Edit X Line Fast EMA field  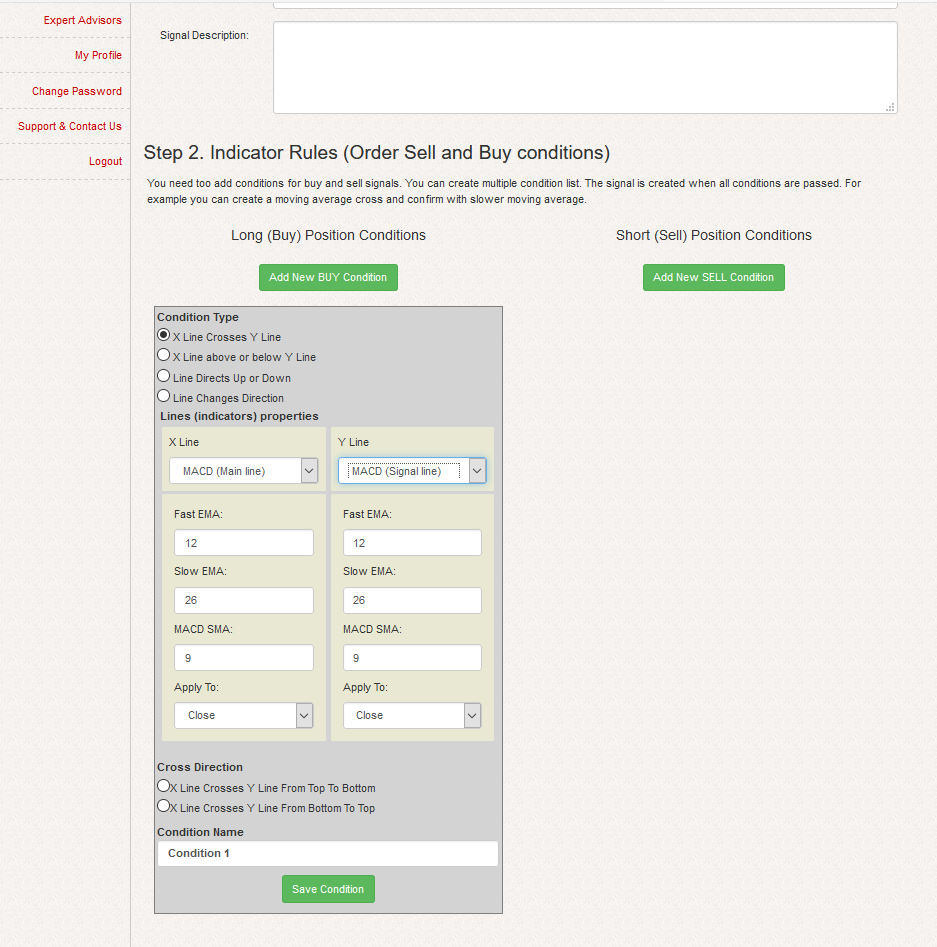(x=243, y=543)
